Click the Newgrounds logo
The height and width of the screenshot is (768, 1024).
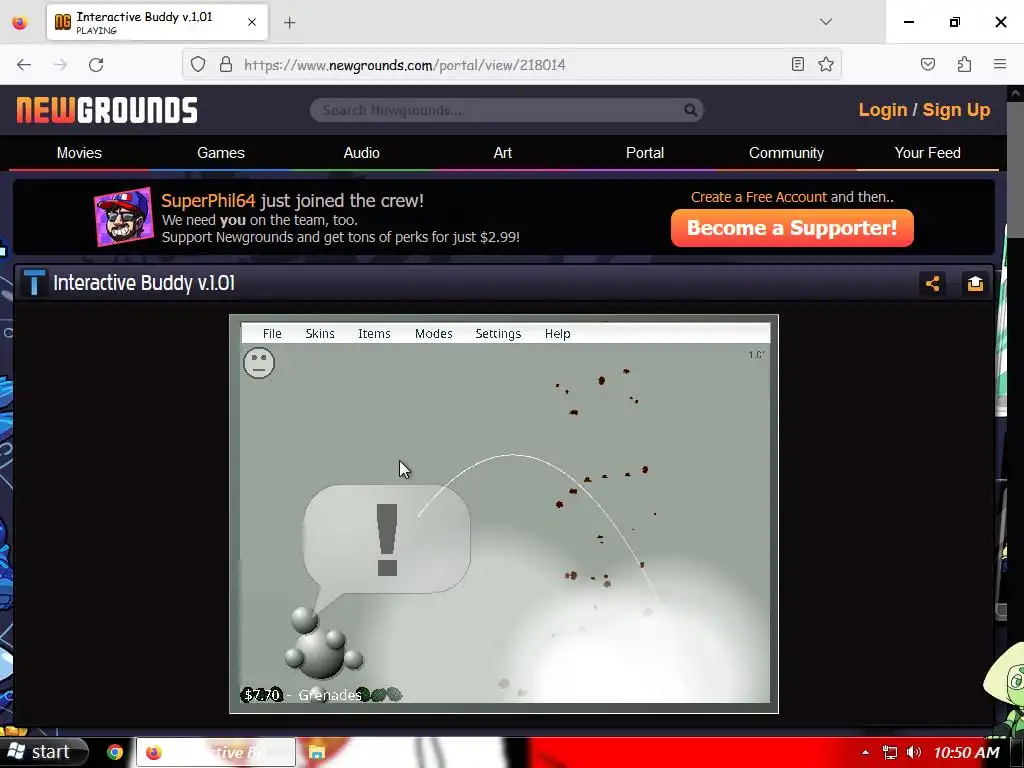[x=107, y=110]
